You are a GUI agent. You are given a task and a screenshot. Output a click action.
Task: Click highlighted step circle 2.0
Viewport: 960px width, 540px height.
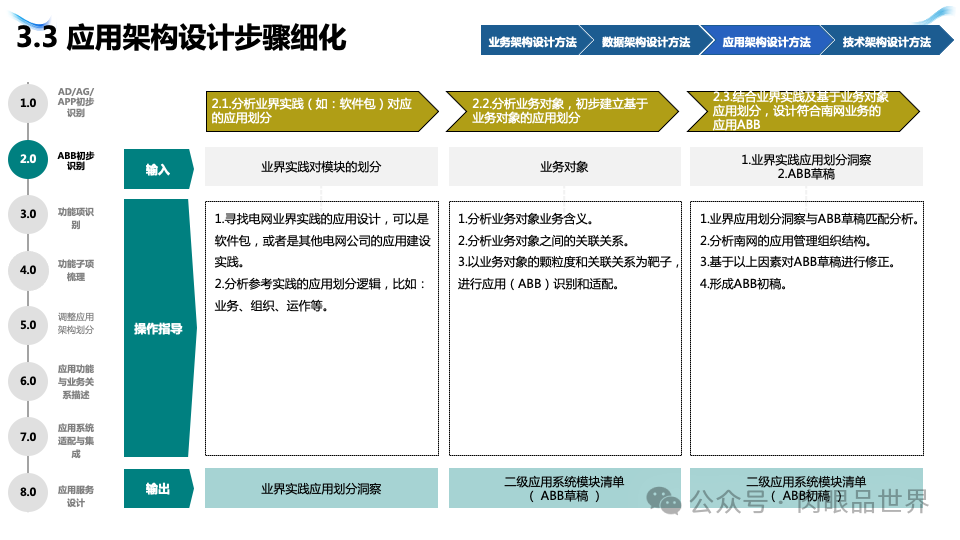coord(28,159)
